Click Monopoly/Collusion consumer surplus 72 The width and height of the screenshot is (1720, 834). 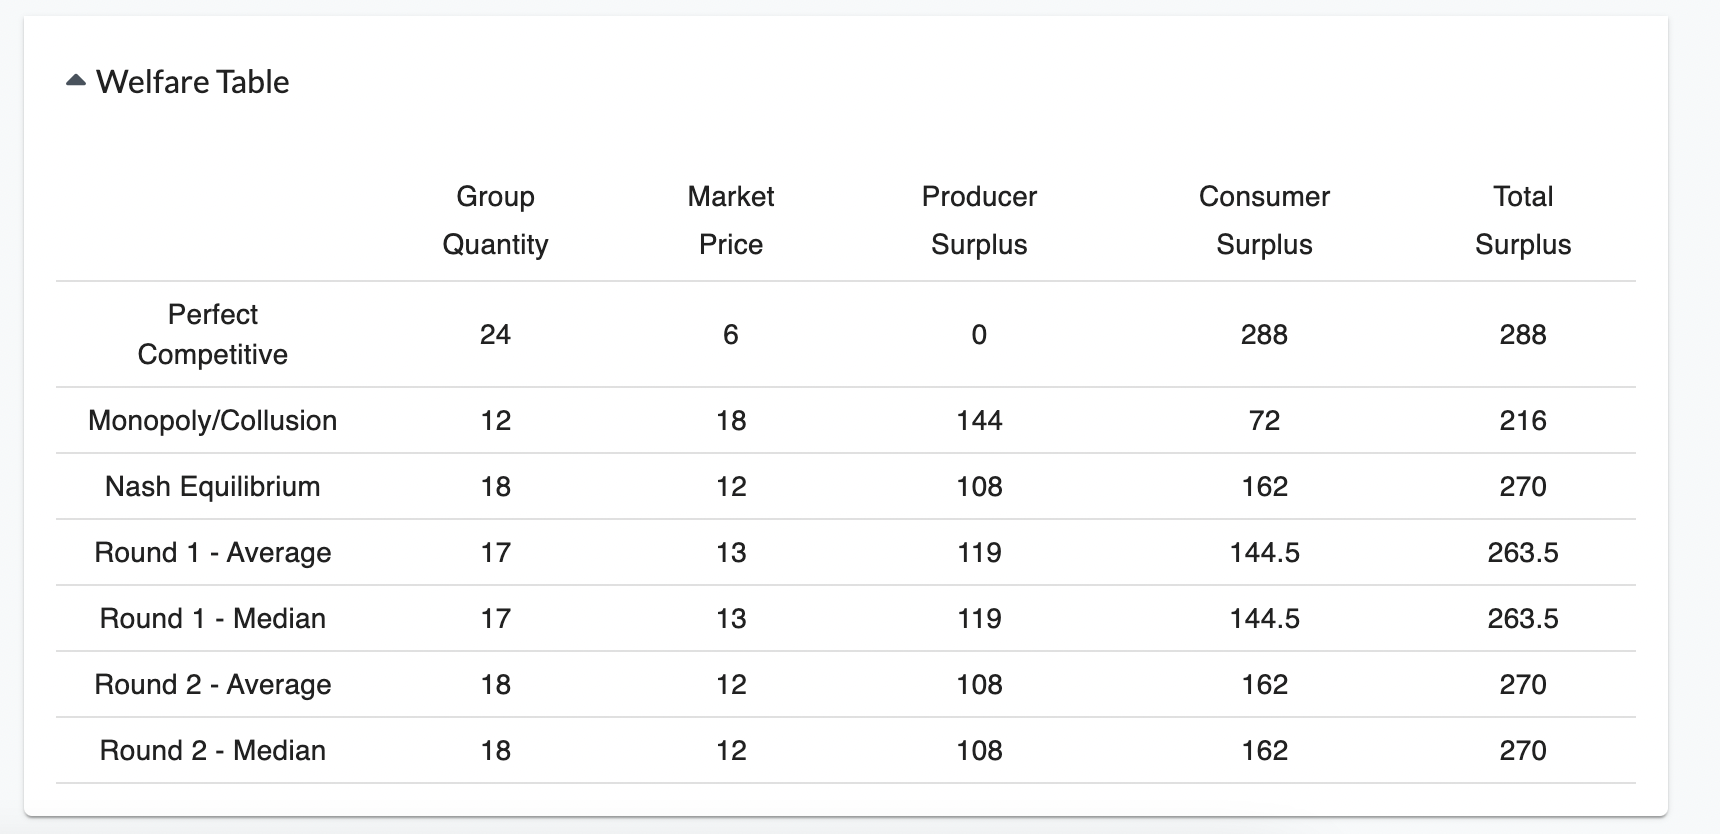coord(1264,420)
